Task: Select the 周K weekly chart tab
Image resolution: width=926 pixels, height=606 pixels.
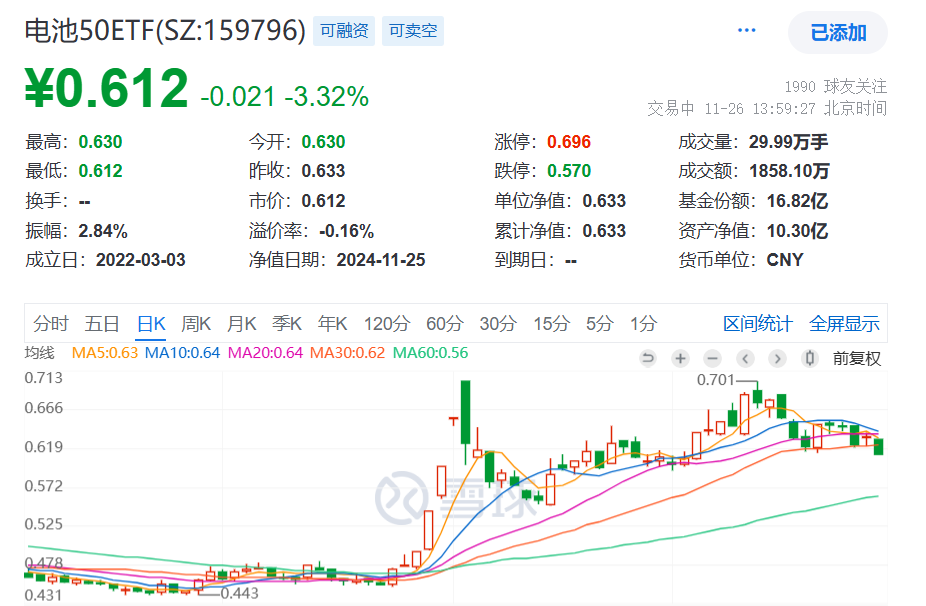Action: 196,324
